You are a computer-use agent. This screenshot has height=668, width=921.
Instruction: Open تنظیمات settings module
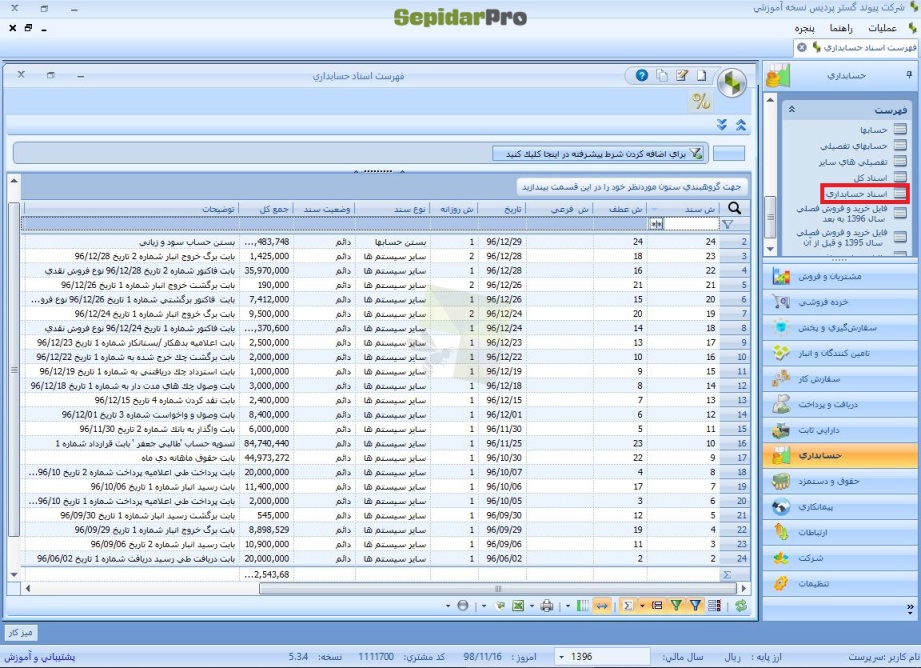coord(841,583)
